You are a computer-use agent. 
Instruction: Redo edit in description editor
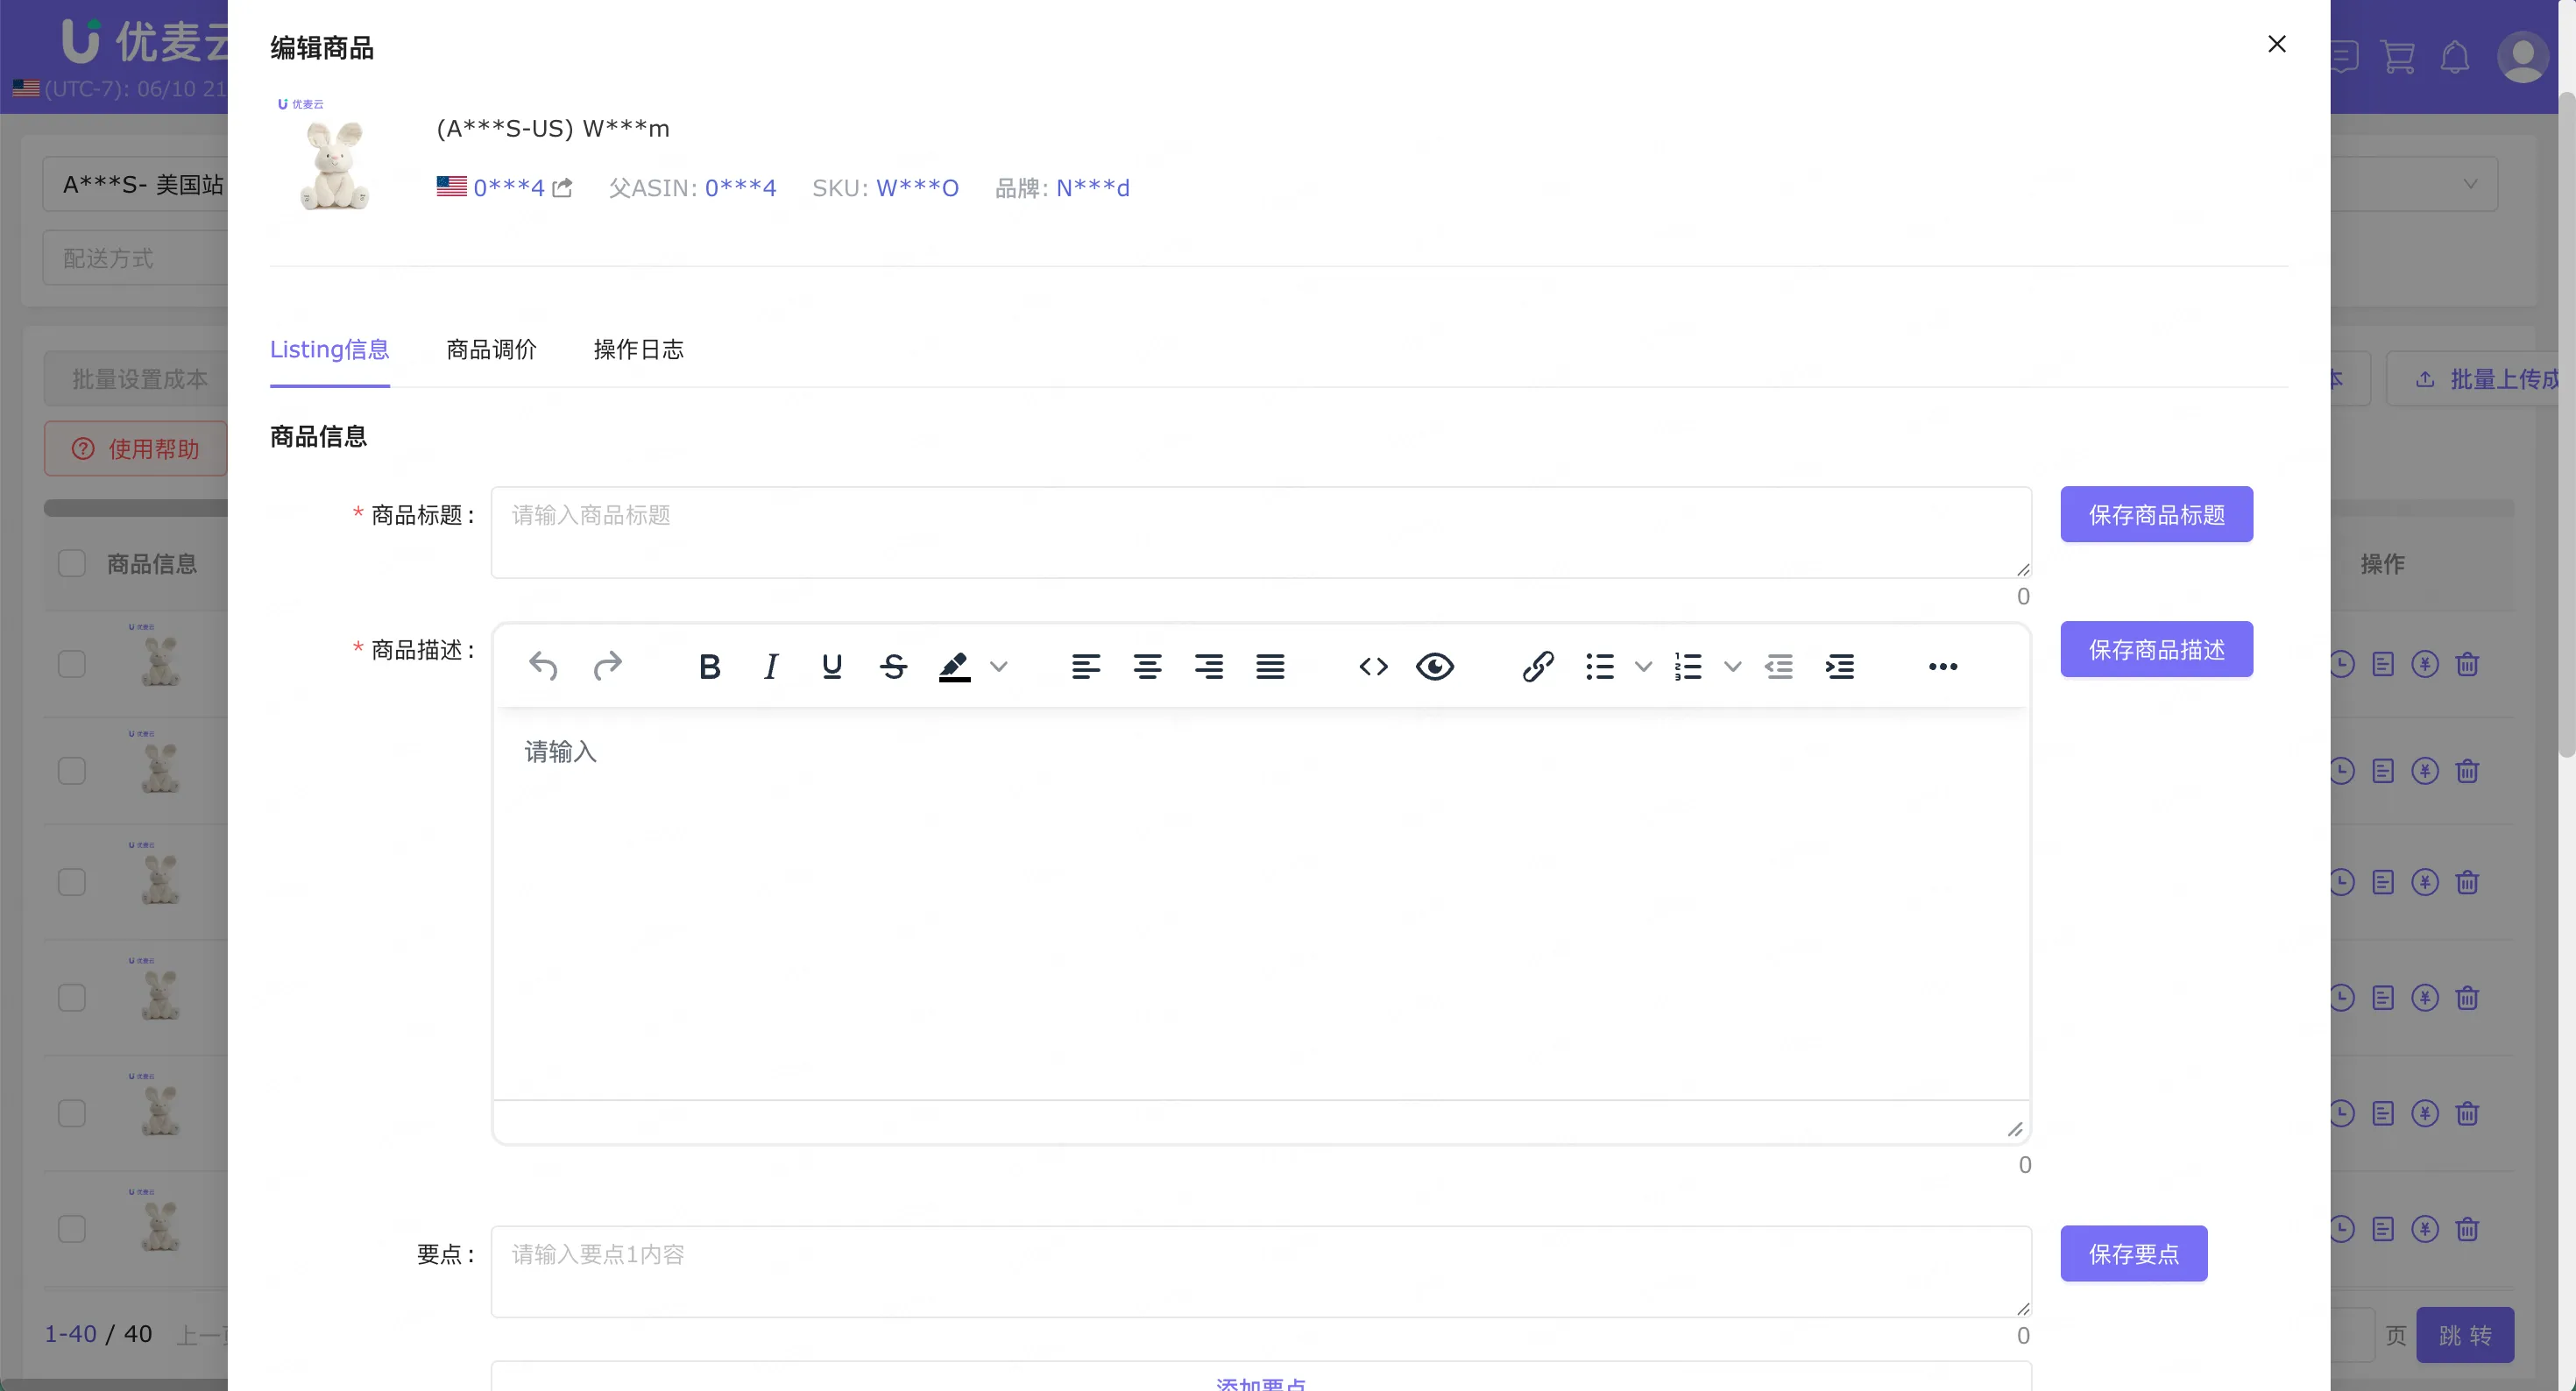[607, 666]
